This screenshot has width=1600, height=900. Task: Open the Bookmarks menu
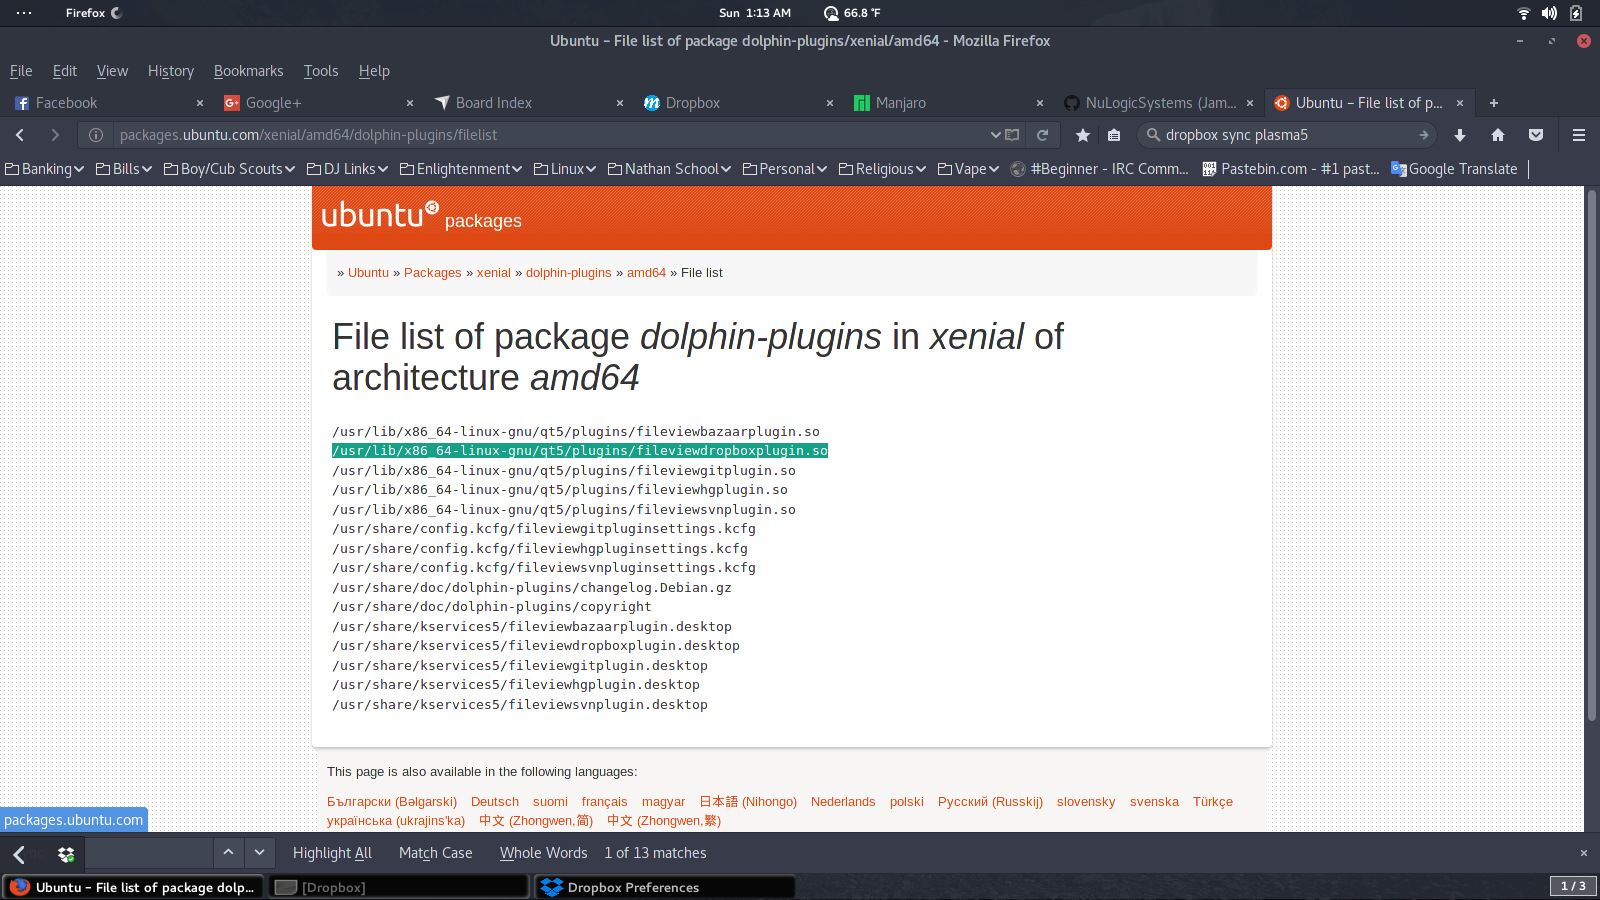coord(248,71)
